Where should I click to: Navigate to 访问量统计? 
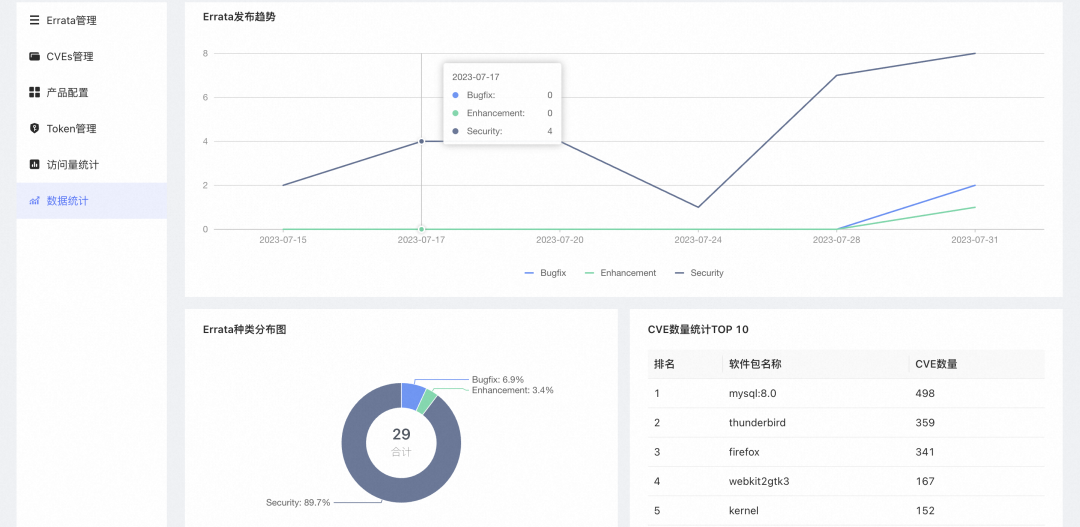click(92, 165)
